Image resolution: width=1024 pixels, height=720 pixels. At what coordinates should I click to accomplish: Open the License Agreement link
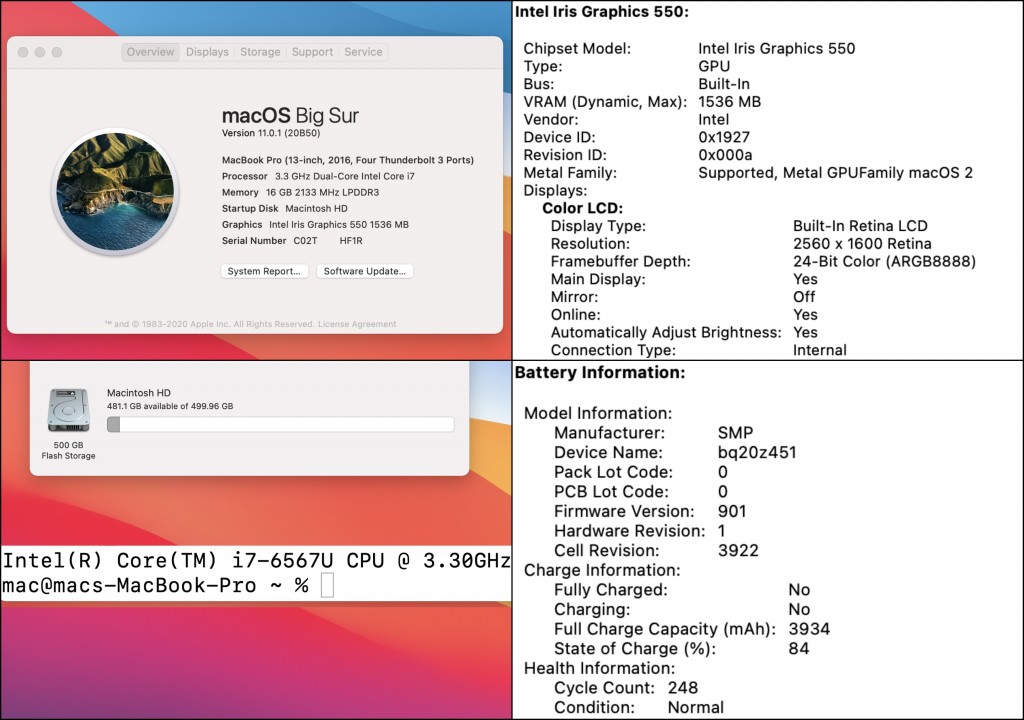(x=357, y=324)
